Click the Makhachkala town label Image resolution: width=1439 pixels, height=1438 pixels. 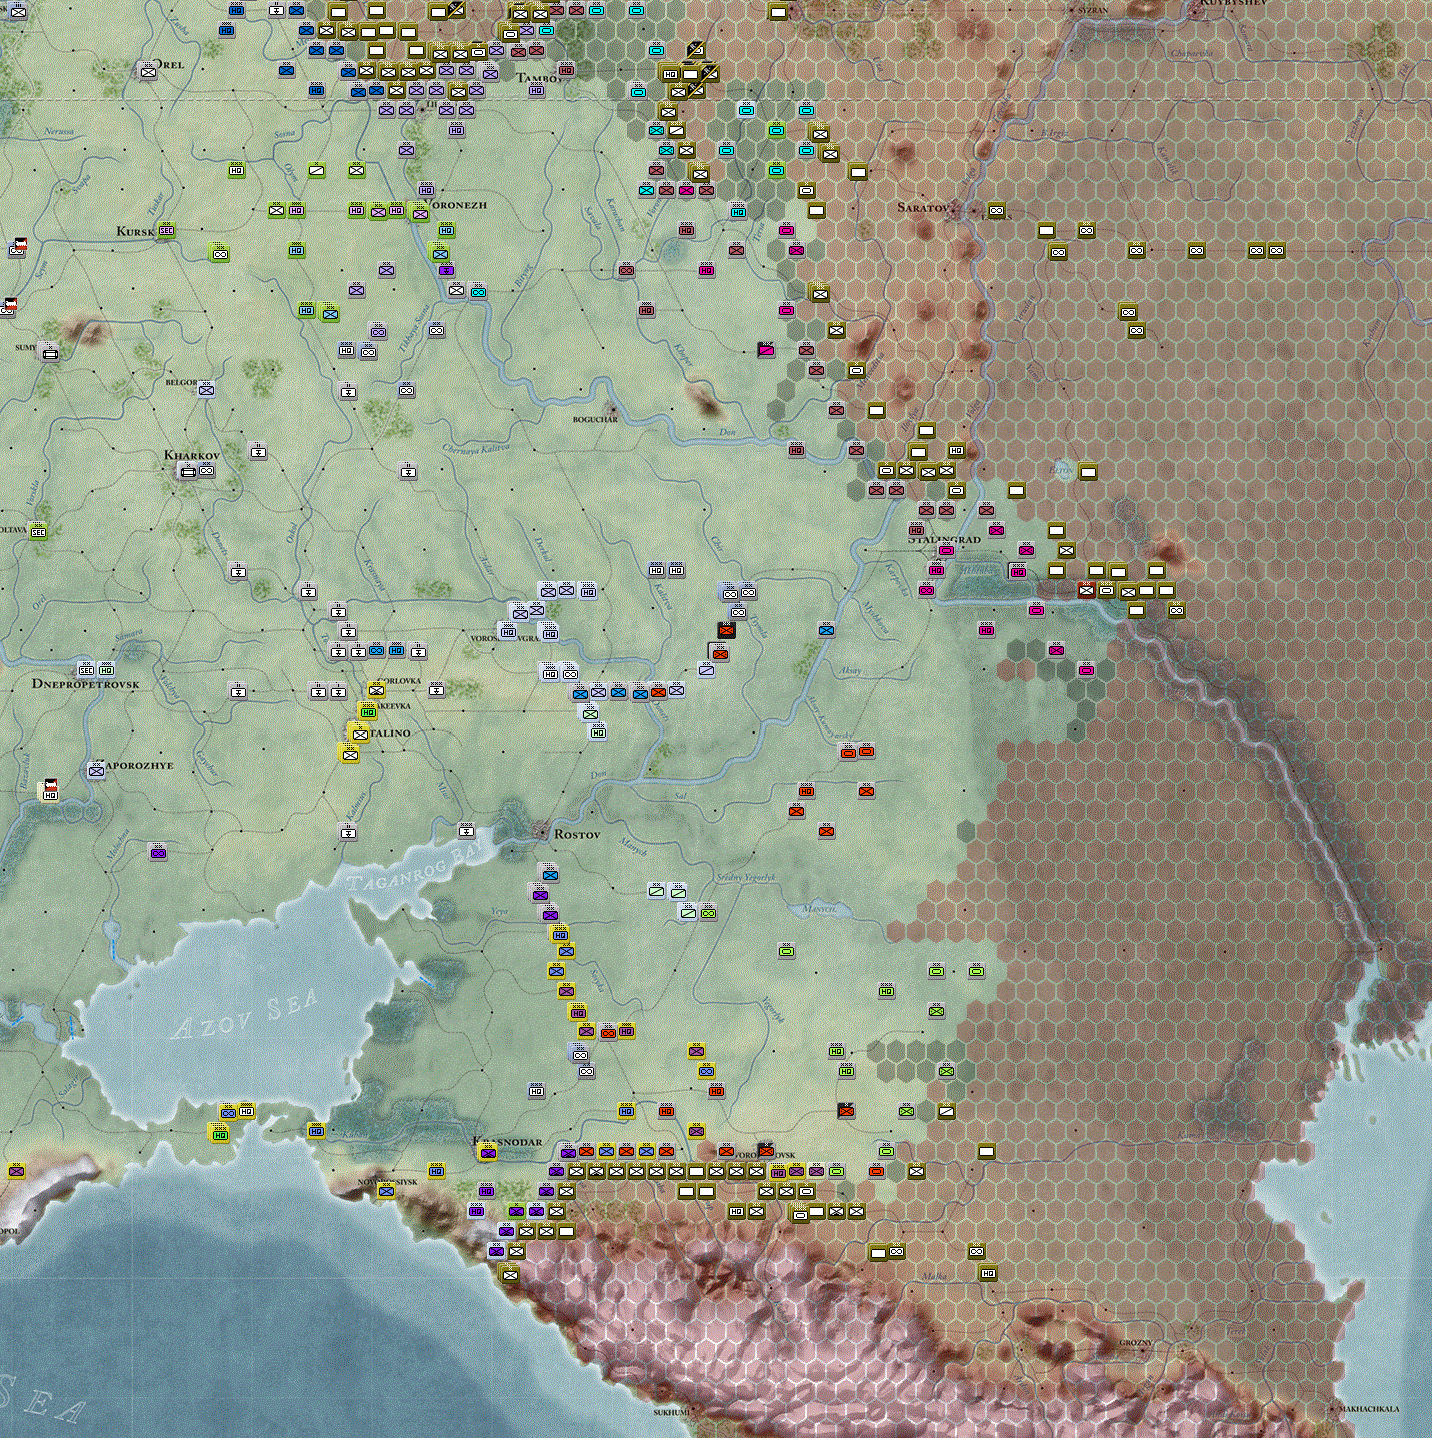[x=1369, y=1409]
